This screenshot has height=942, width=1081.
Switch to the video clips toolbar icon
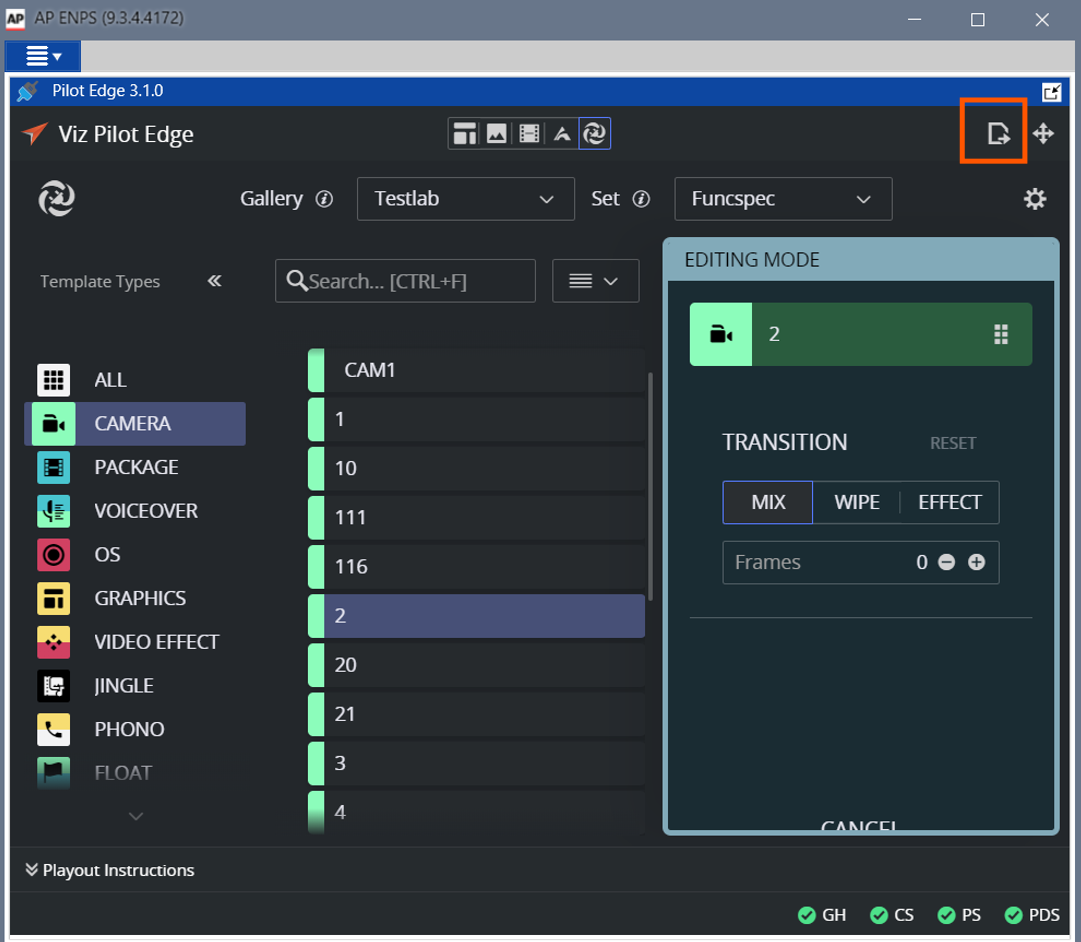(529, 134)
